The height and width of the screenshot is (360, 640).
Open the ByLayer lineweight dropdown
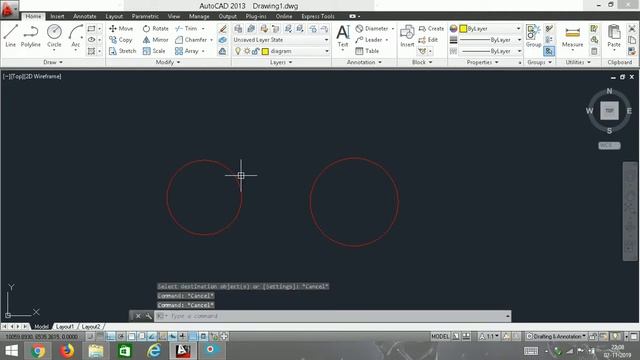(490, 40)
